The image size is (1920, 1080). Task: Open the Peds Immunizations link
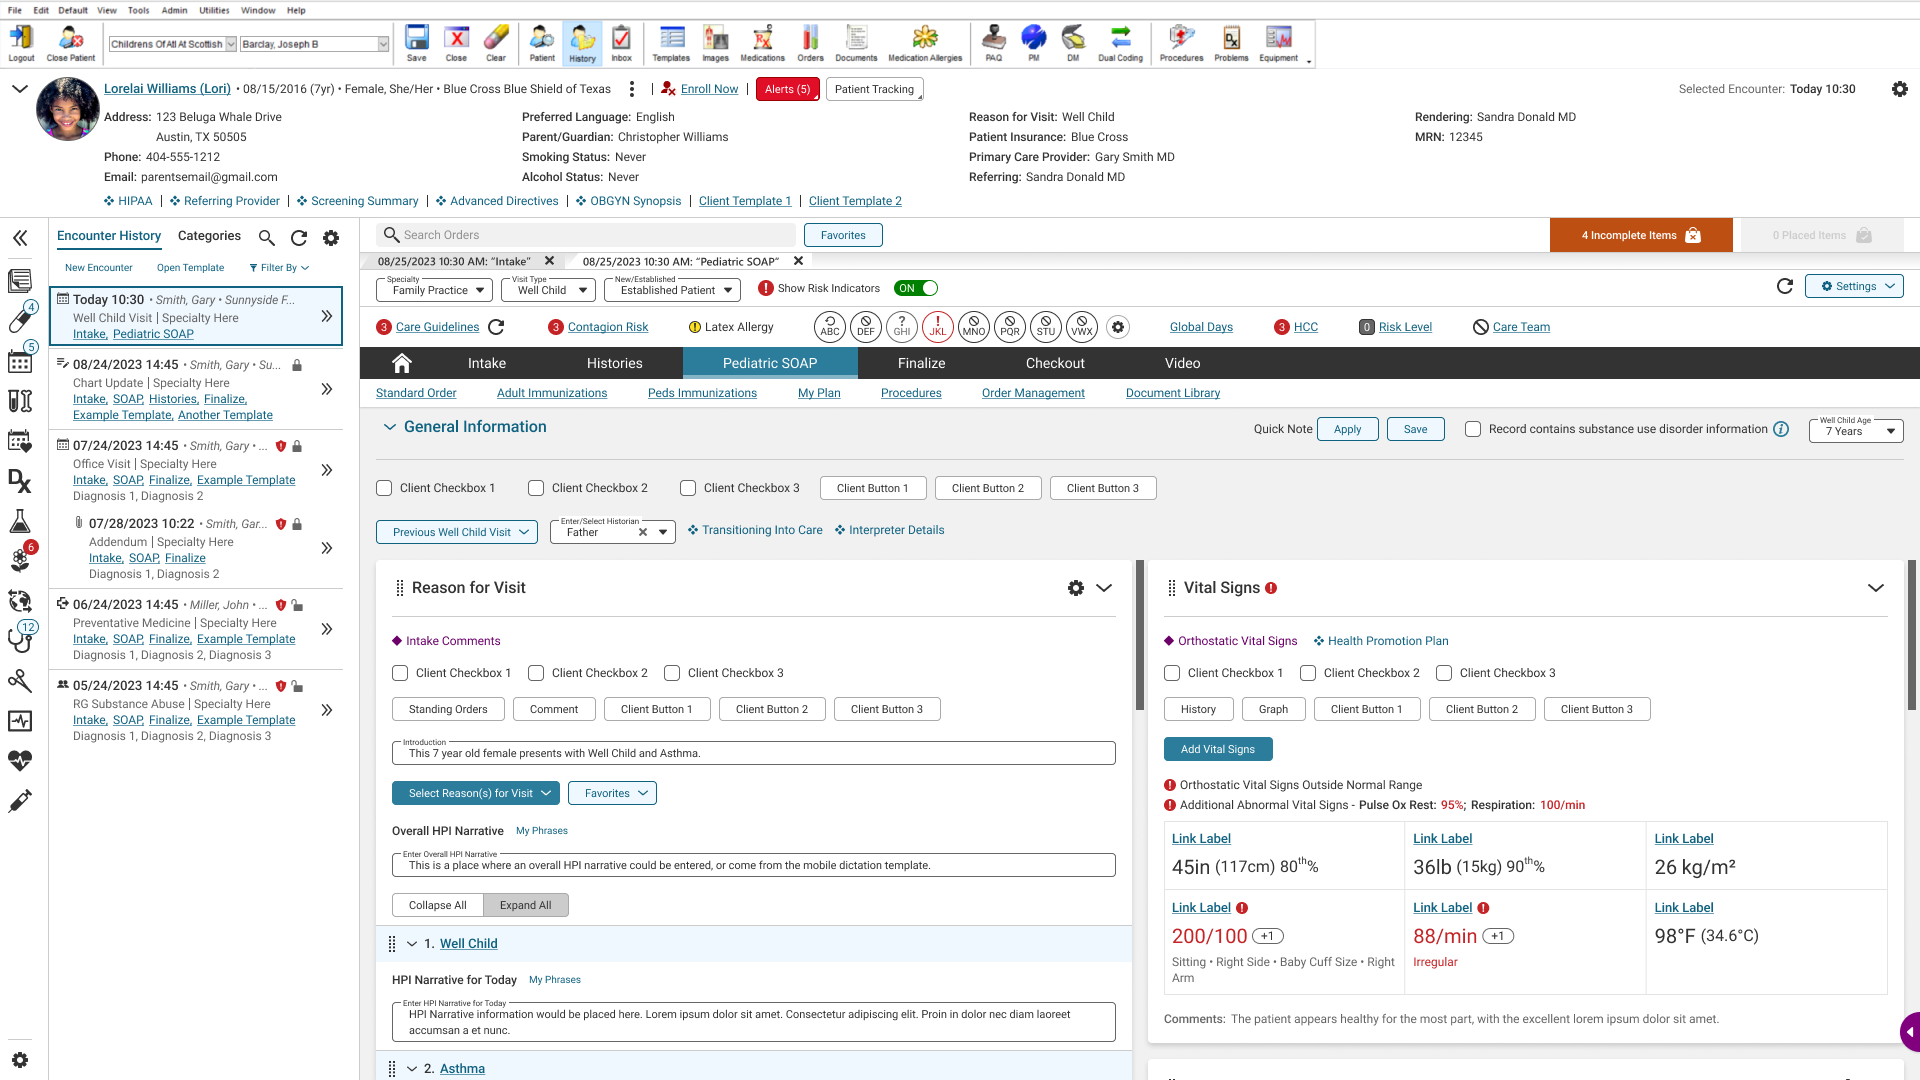click(702, 393)
